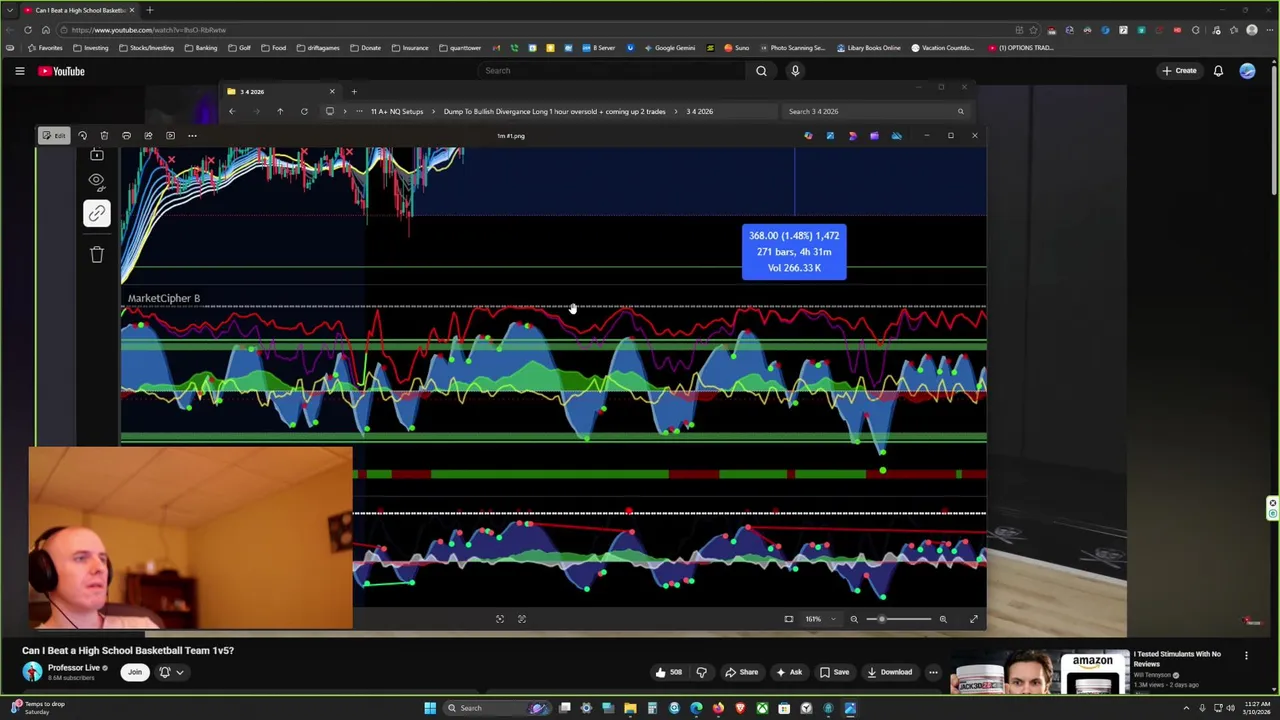This screenshot has width=1280, height=720.
Task: Click 'Dump To Bullish Divergence' breadcrumb folder
Action: click(x=554, y=111)
